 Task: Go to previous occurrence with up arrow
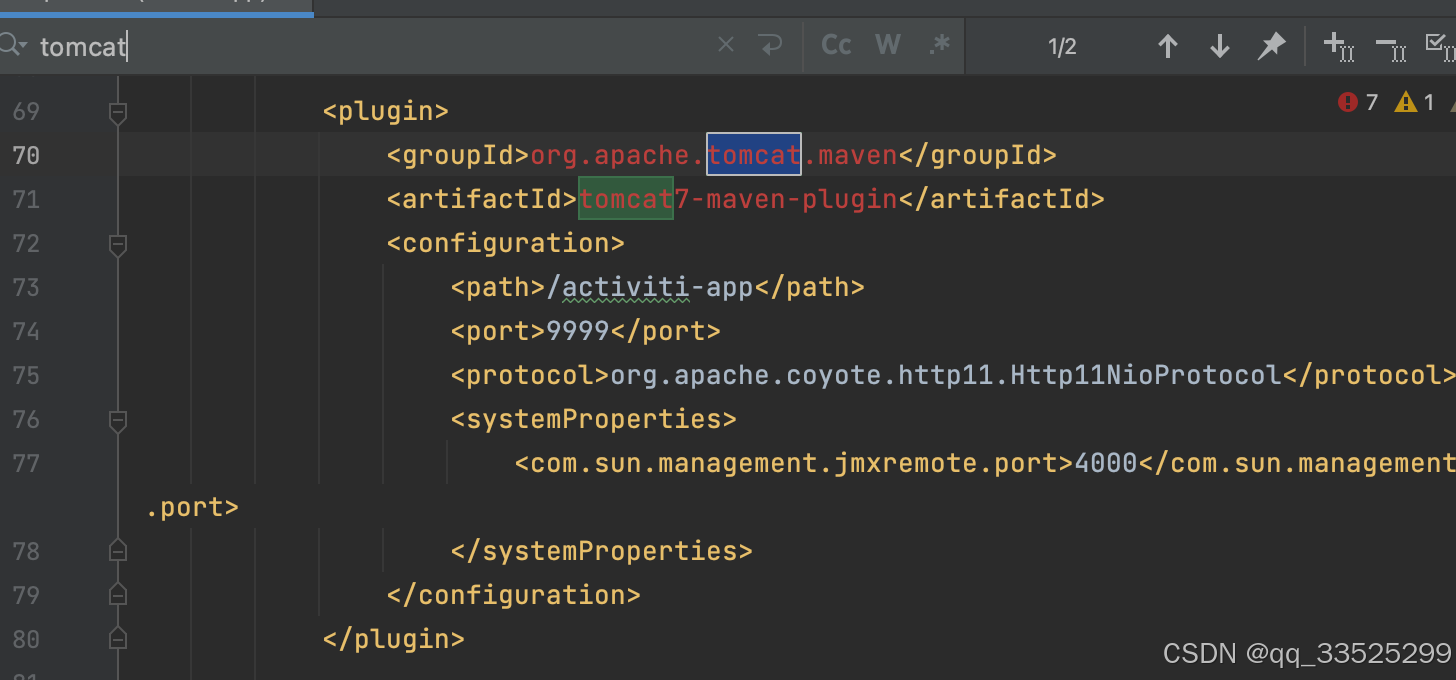[1167, 46]
